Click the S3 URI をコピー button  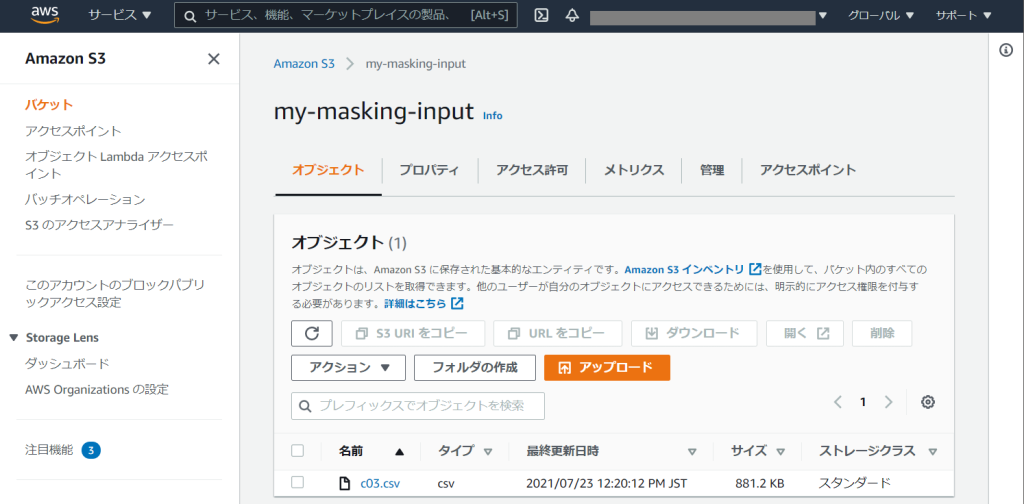pos(413,334)
